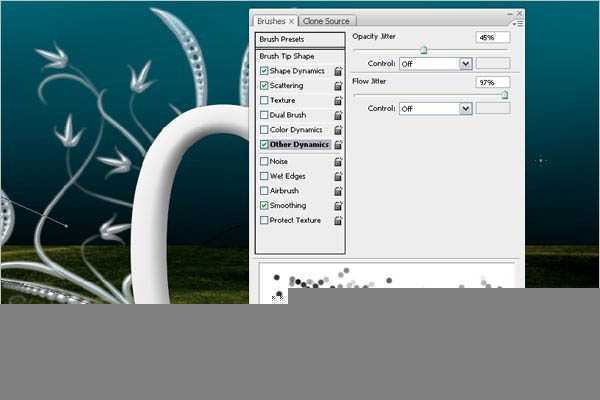Viewport: 600px width, 400px height.
Task: Switch to the Brushes tab
Action: [271, 21]
